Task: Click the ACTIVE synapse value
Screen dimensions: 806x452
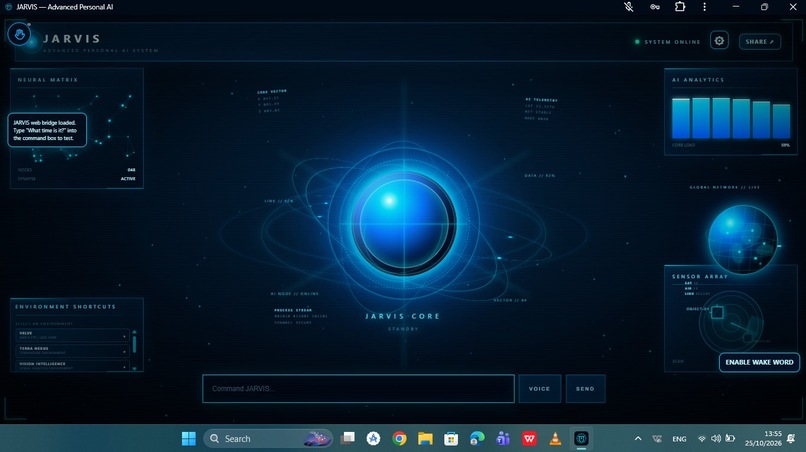Action: (128, 179)
